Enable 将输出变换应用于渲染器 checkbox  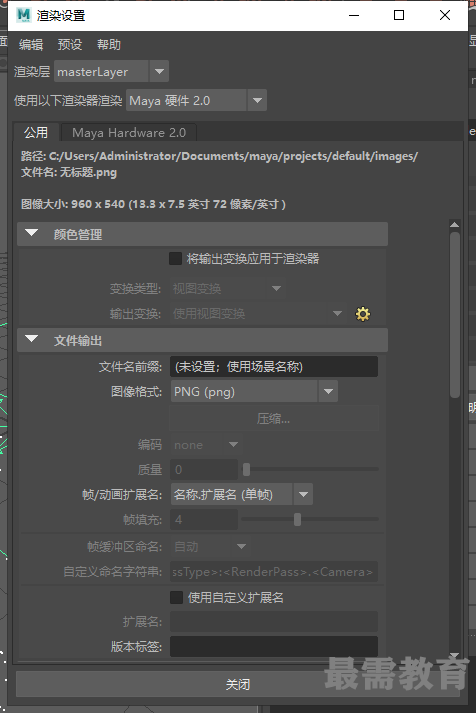click(x=175, y=259)
